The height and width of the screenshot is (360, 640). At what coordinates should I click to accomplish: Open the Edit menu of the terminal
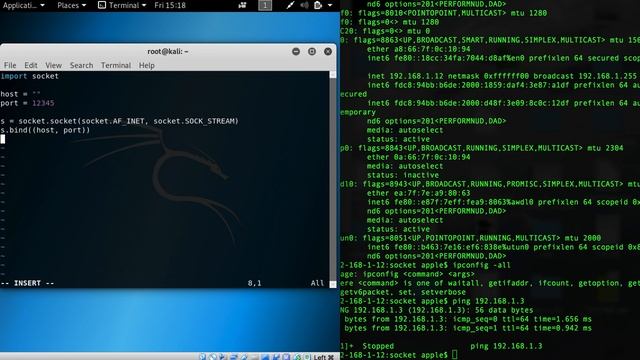[31, 65]
